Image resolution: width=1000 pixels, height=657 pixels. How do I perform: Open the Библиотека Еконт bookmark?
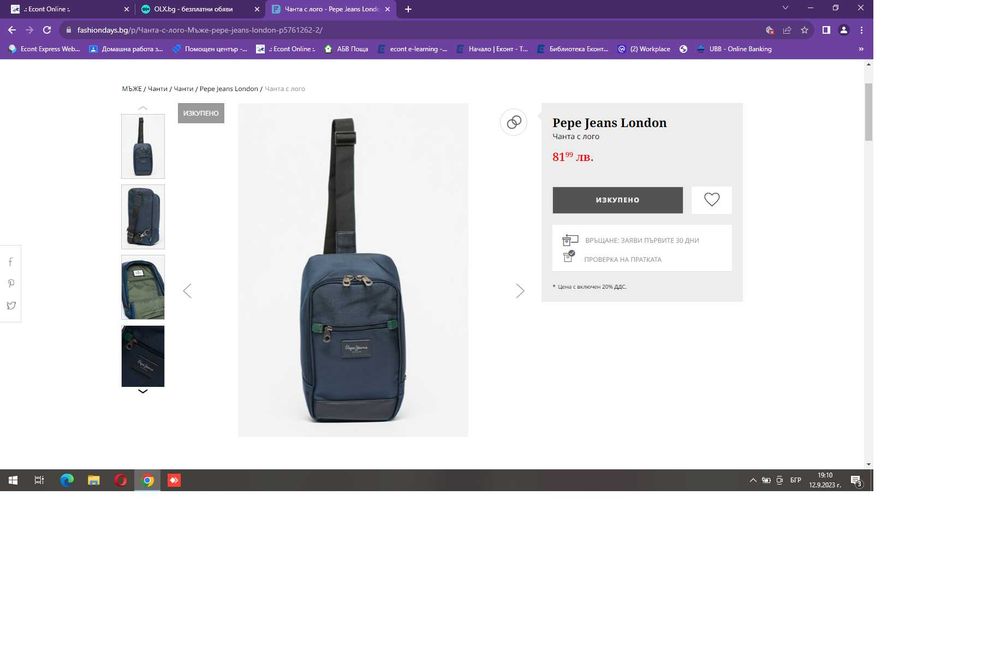tap(573, 49)
